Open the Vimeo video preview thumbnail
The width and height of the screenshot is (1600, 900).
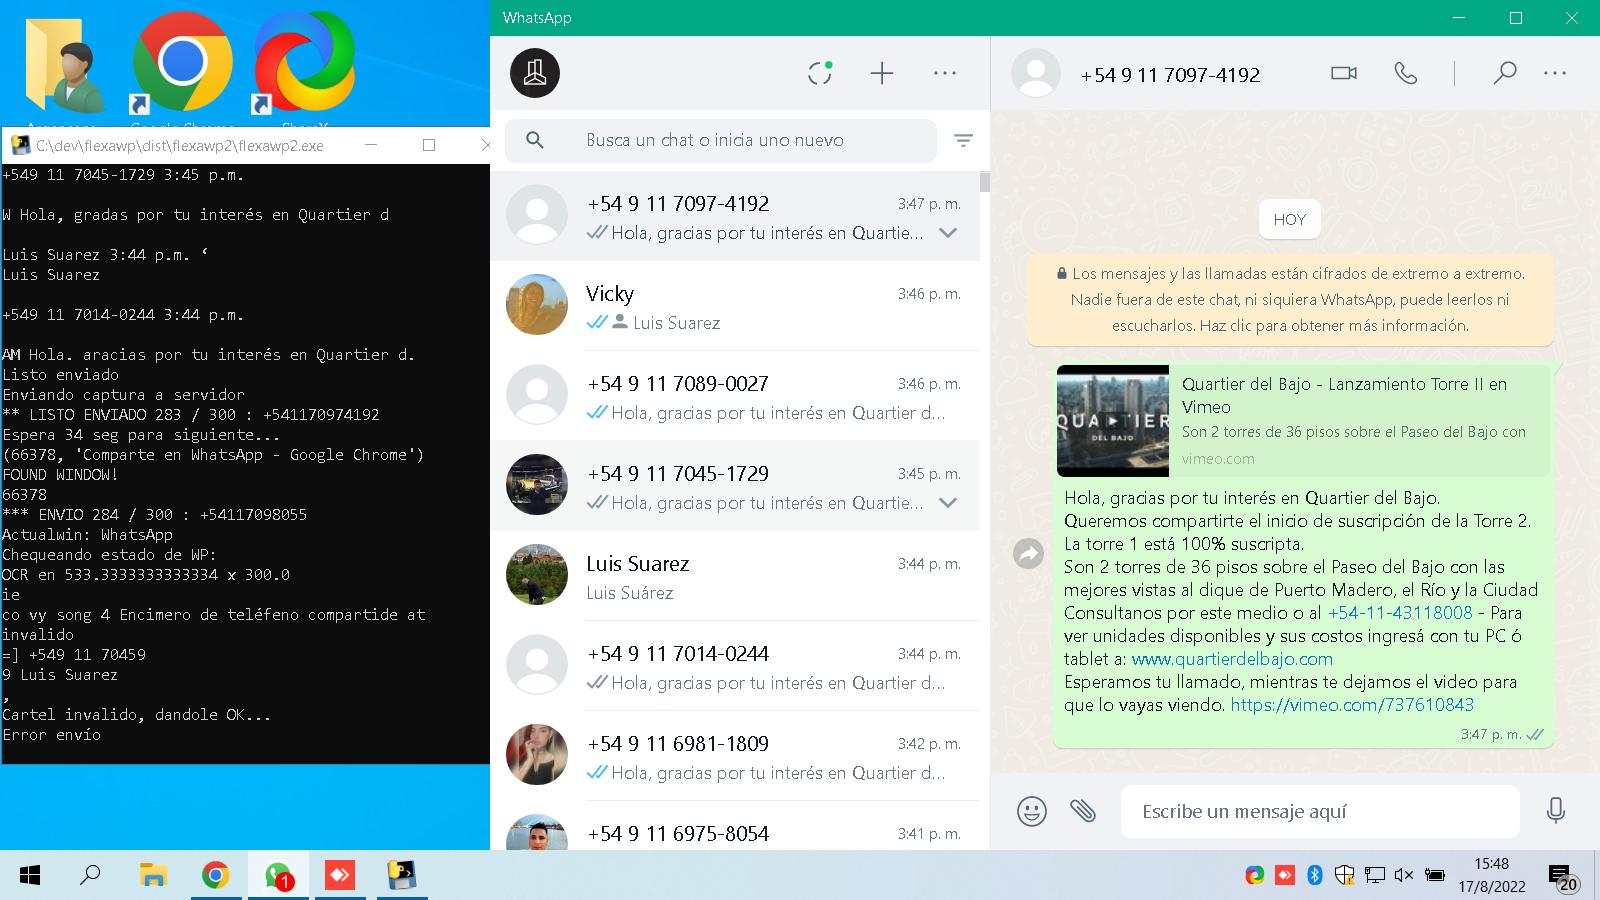1112,421
